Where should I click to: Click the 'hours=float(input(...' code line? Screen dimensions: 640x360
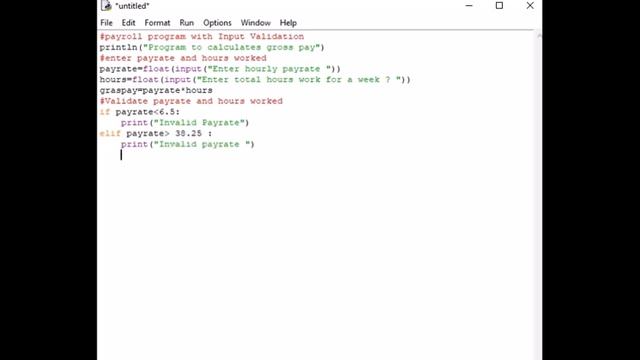pyautogui.click(x=255, y=80)
